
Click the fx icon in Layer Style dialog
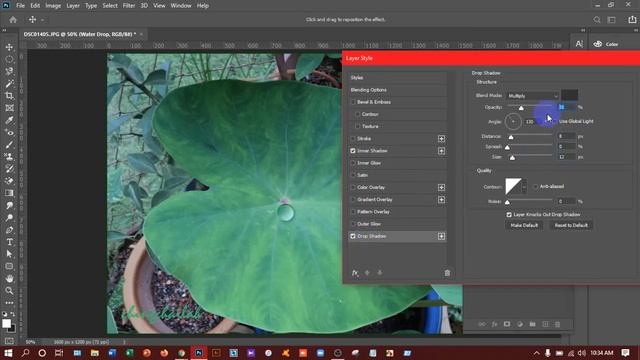click(355, 273)
